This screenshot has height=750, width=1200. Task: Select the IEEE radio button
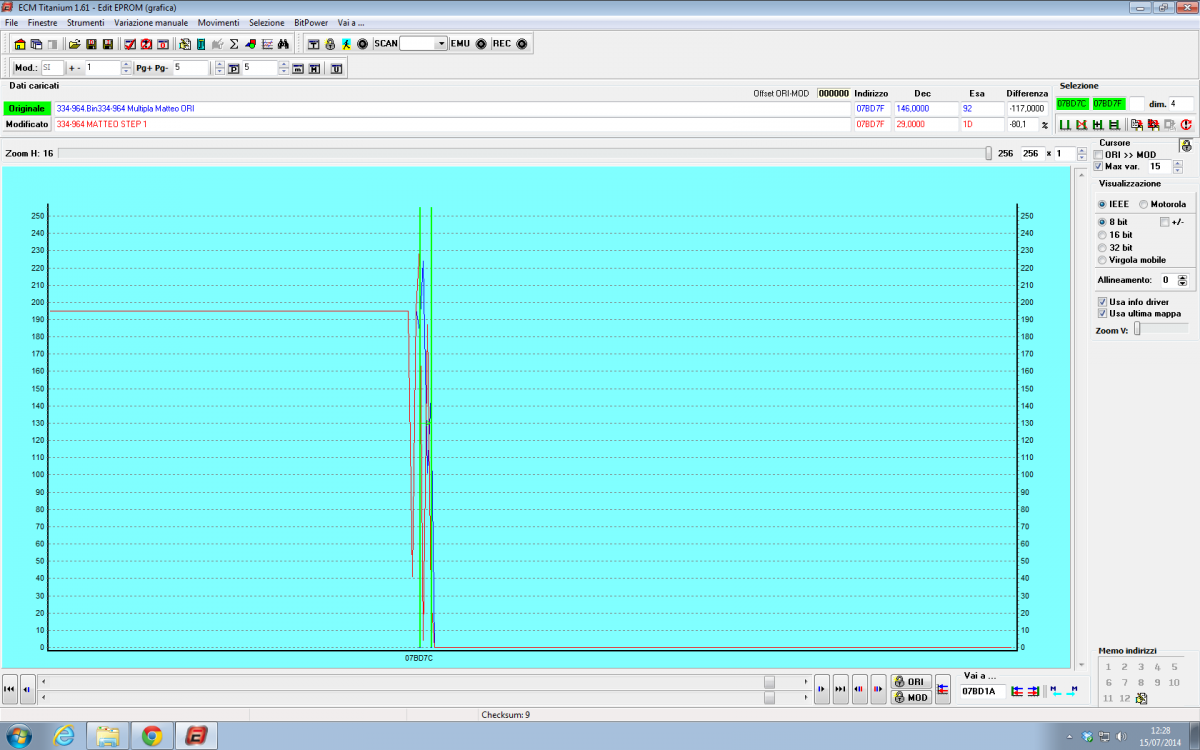tap(1102, 204)
